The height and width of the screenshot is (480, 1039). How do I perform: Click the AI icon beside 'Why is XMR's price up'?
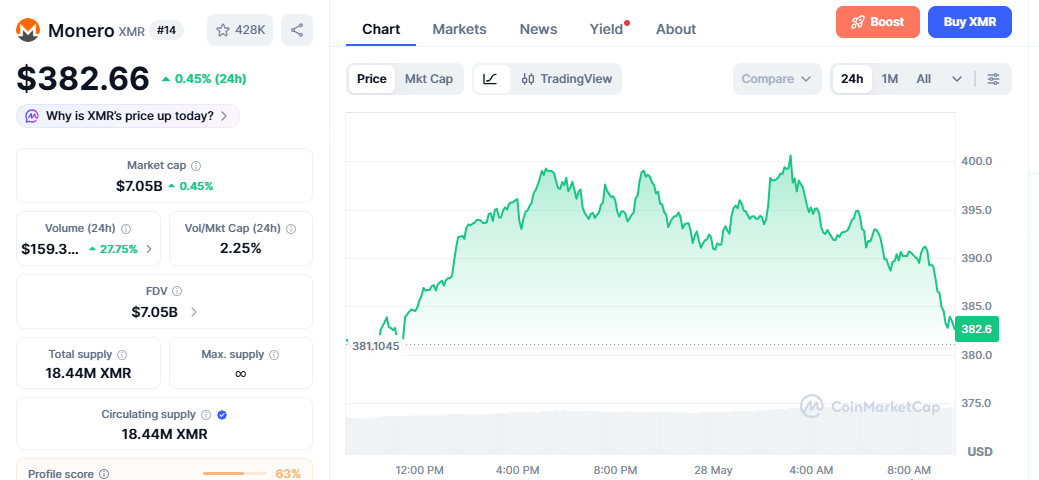(x=32, y=116)
